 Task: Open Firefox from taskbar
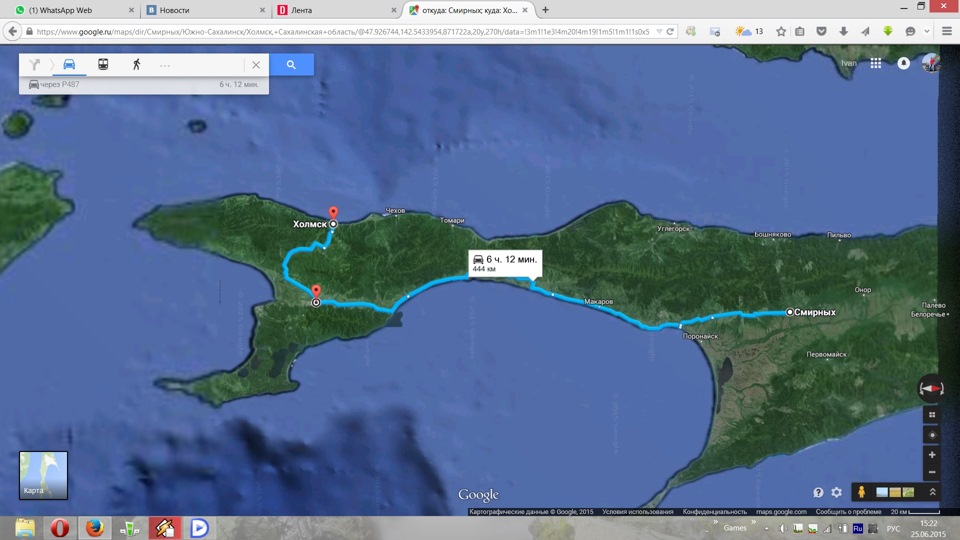94,528
